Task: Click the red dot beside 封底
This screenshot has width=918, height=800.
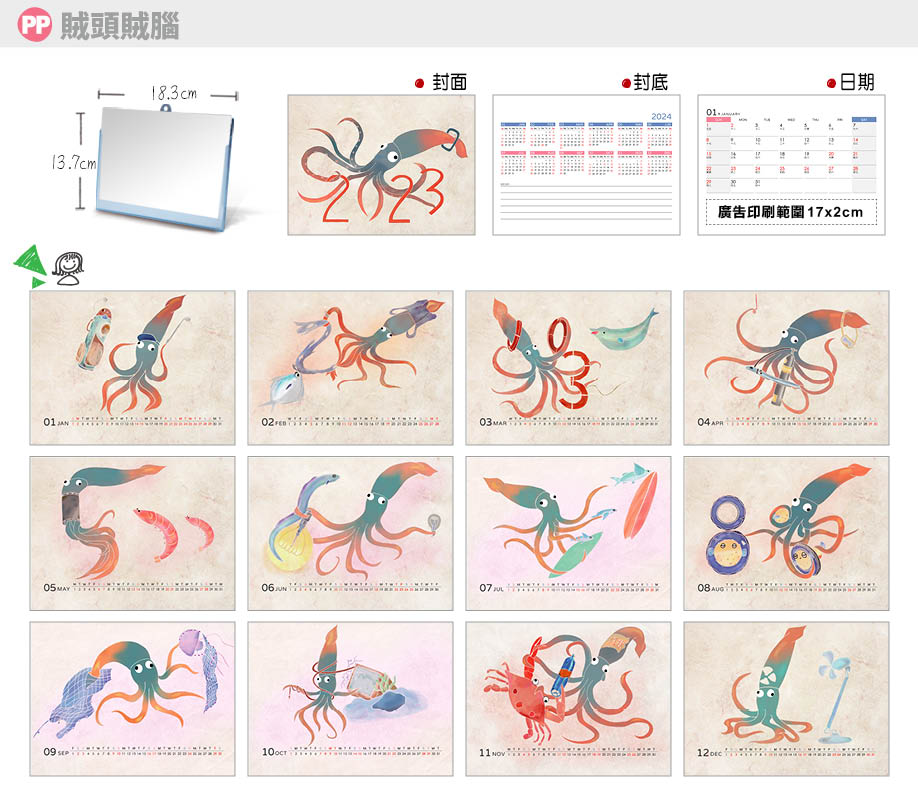Action: [x=626, y=84]
